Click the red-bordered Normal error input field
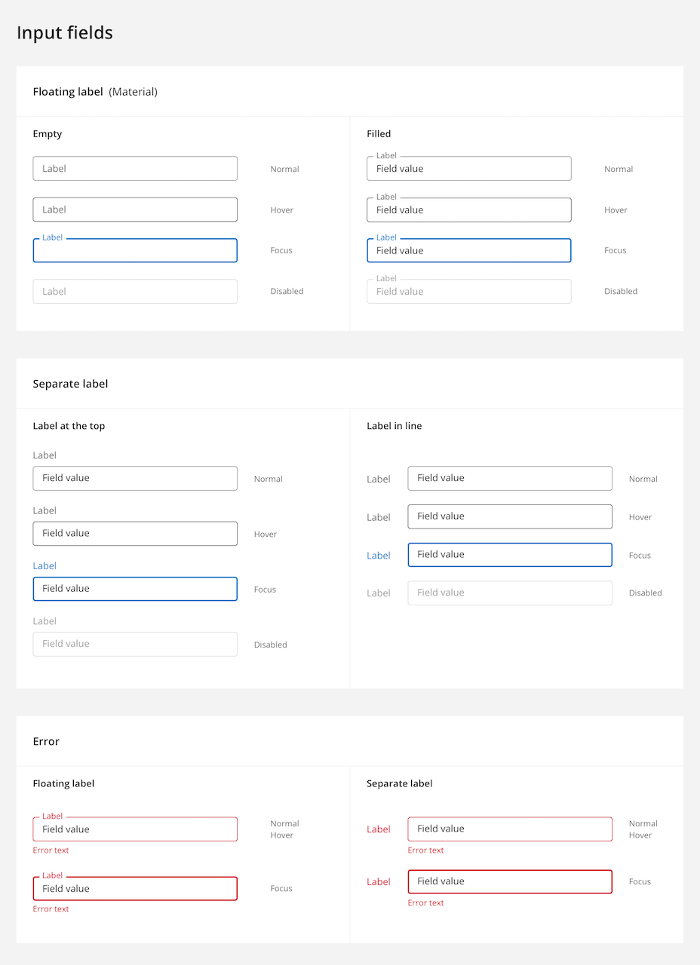 (135, 829)
